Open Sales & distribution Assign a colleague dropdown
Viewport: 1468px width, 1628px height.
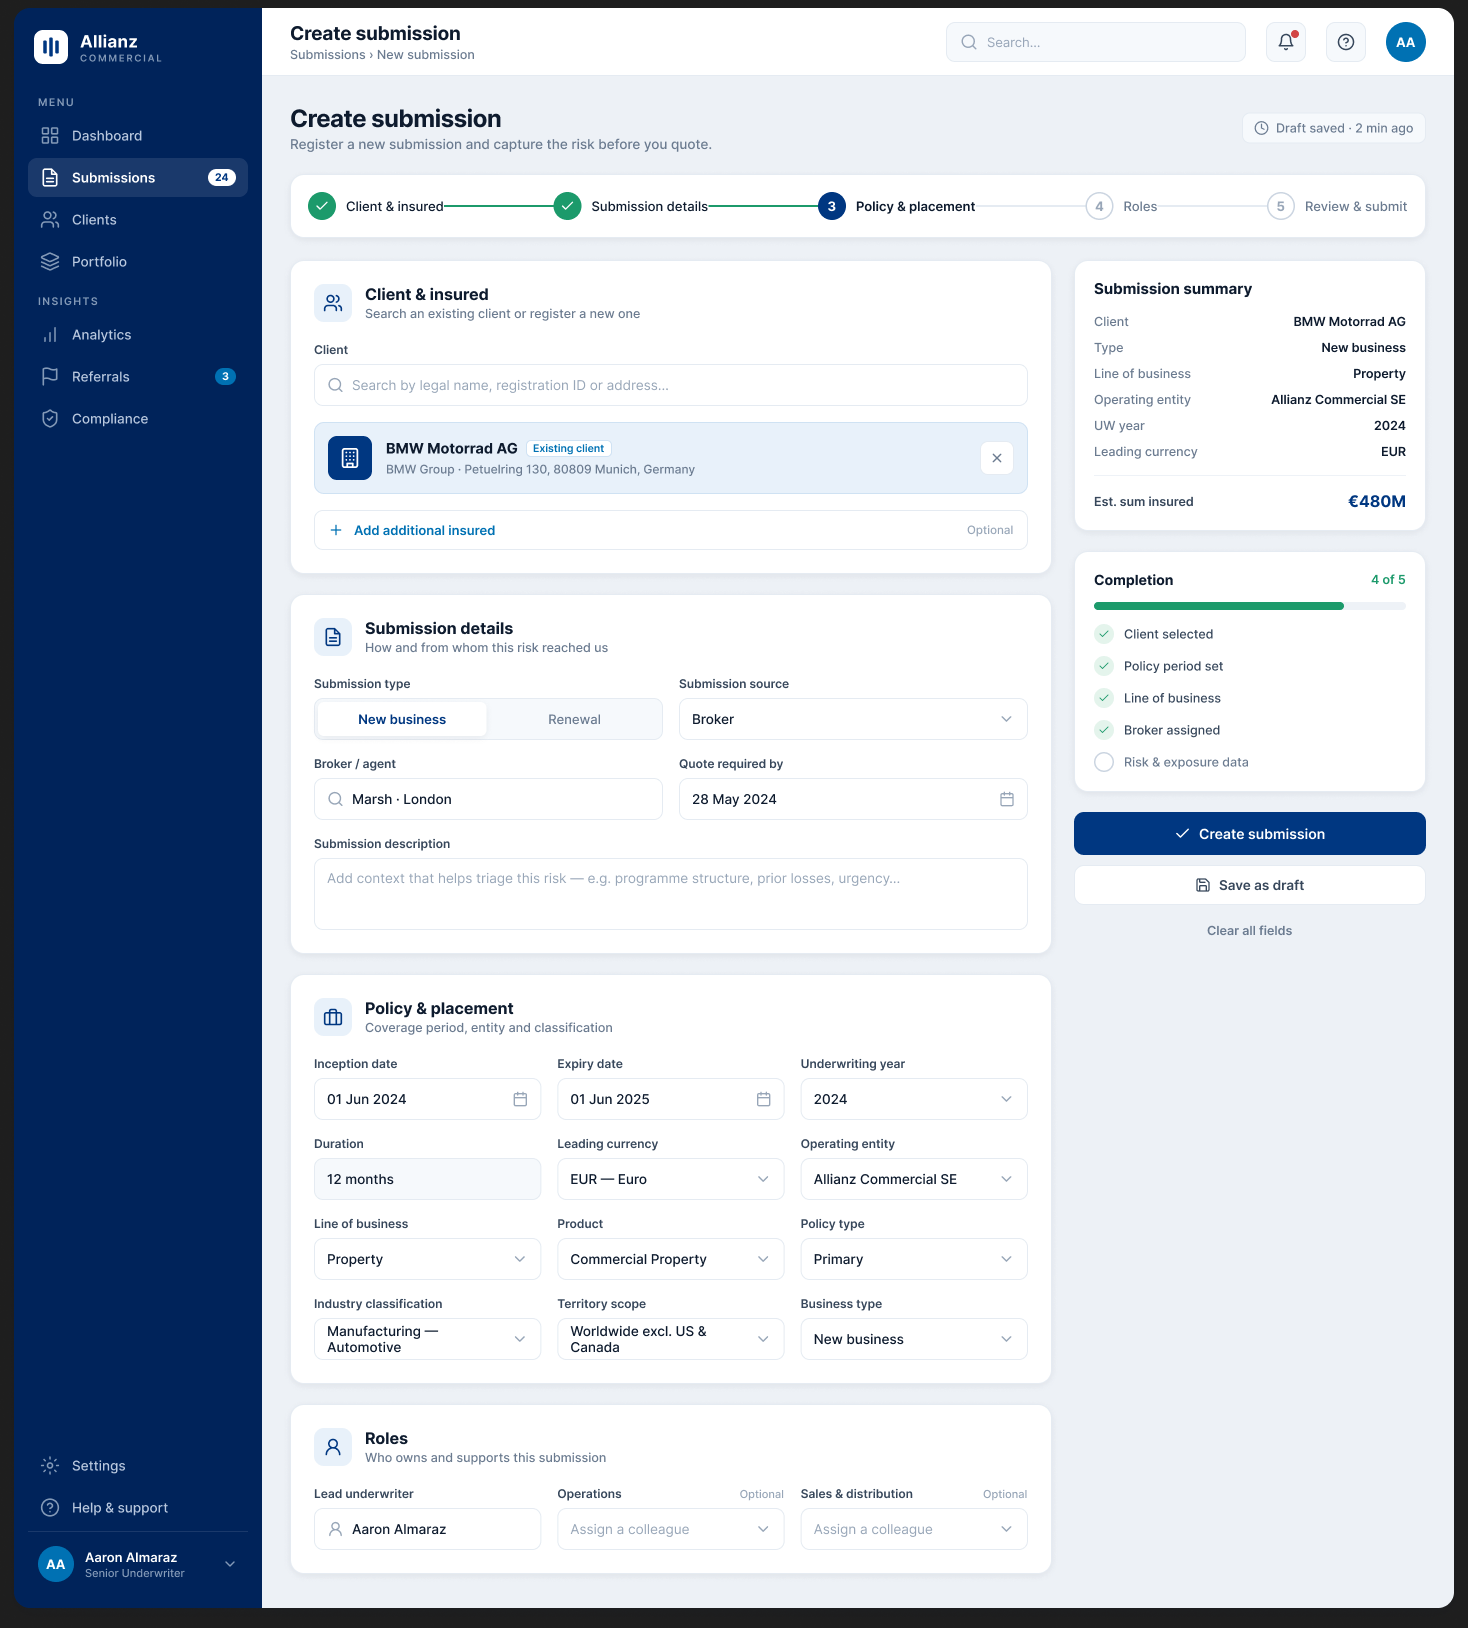[x=914, y=1529]
